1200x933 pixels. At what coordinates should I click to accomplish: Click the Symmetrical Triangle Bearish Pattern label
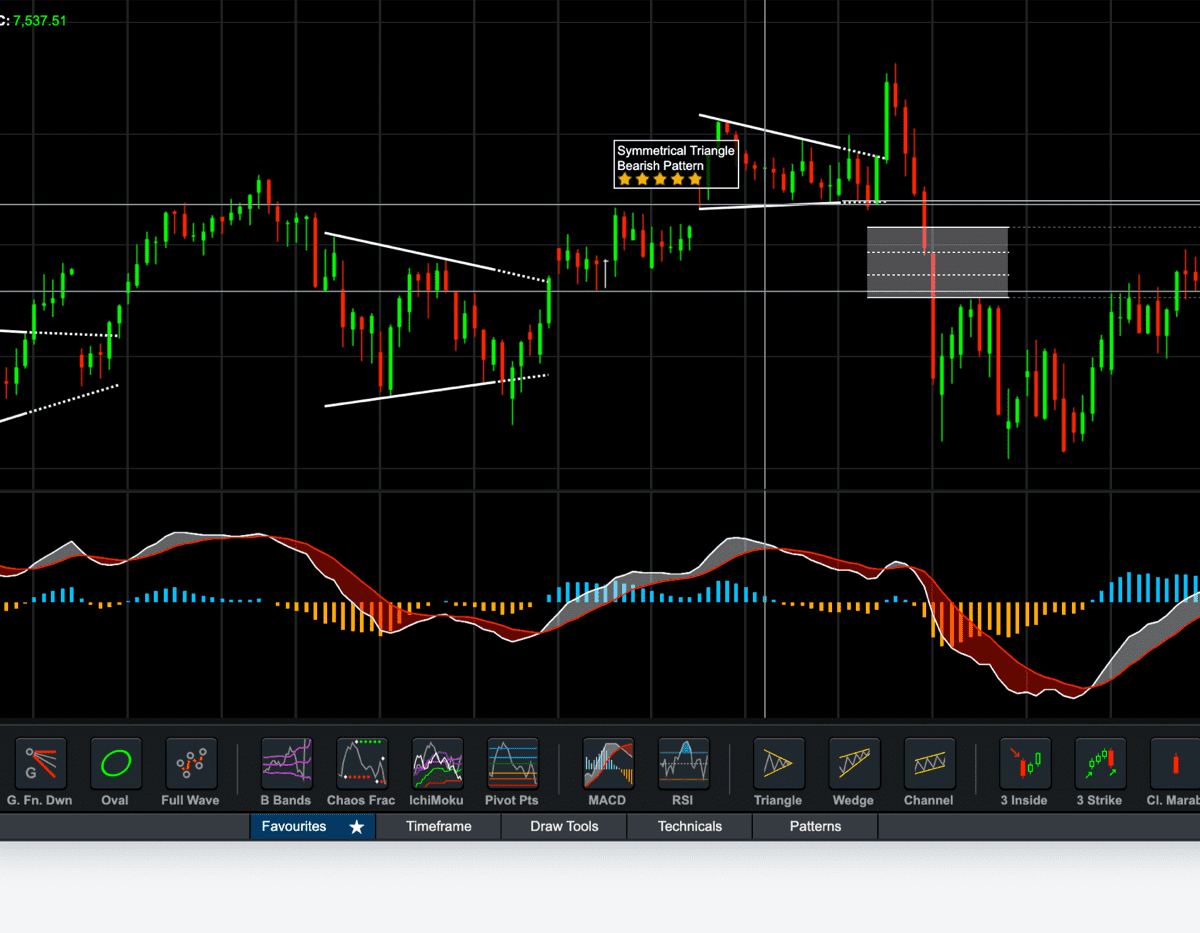(x=676, y=164)
